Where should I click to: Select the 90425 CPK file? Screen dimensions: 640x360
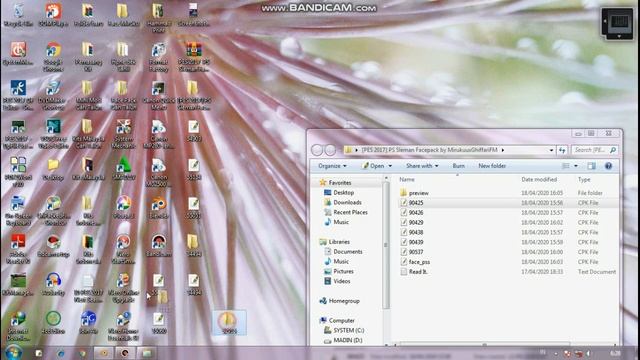416,203
